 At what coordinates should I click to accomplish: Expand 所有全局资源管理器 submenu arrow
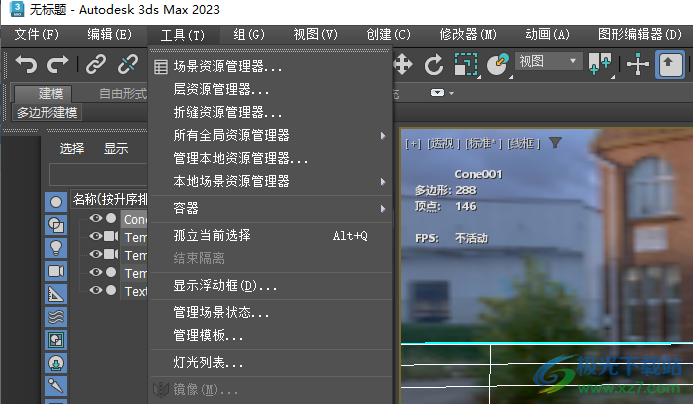click(x=383, y=136)
